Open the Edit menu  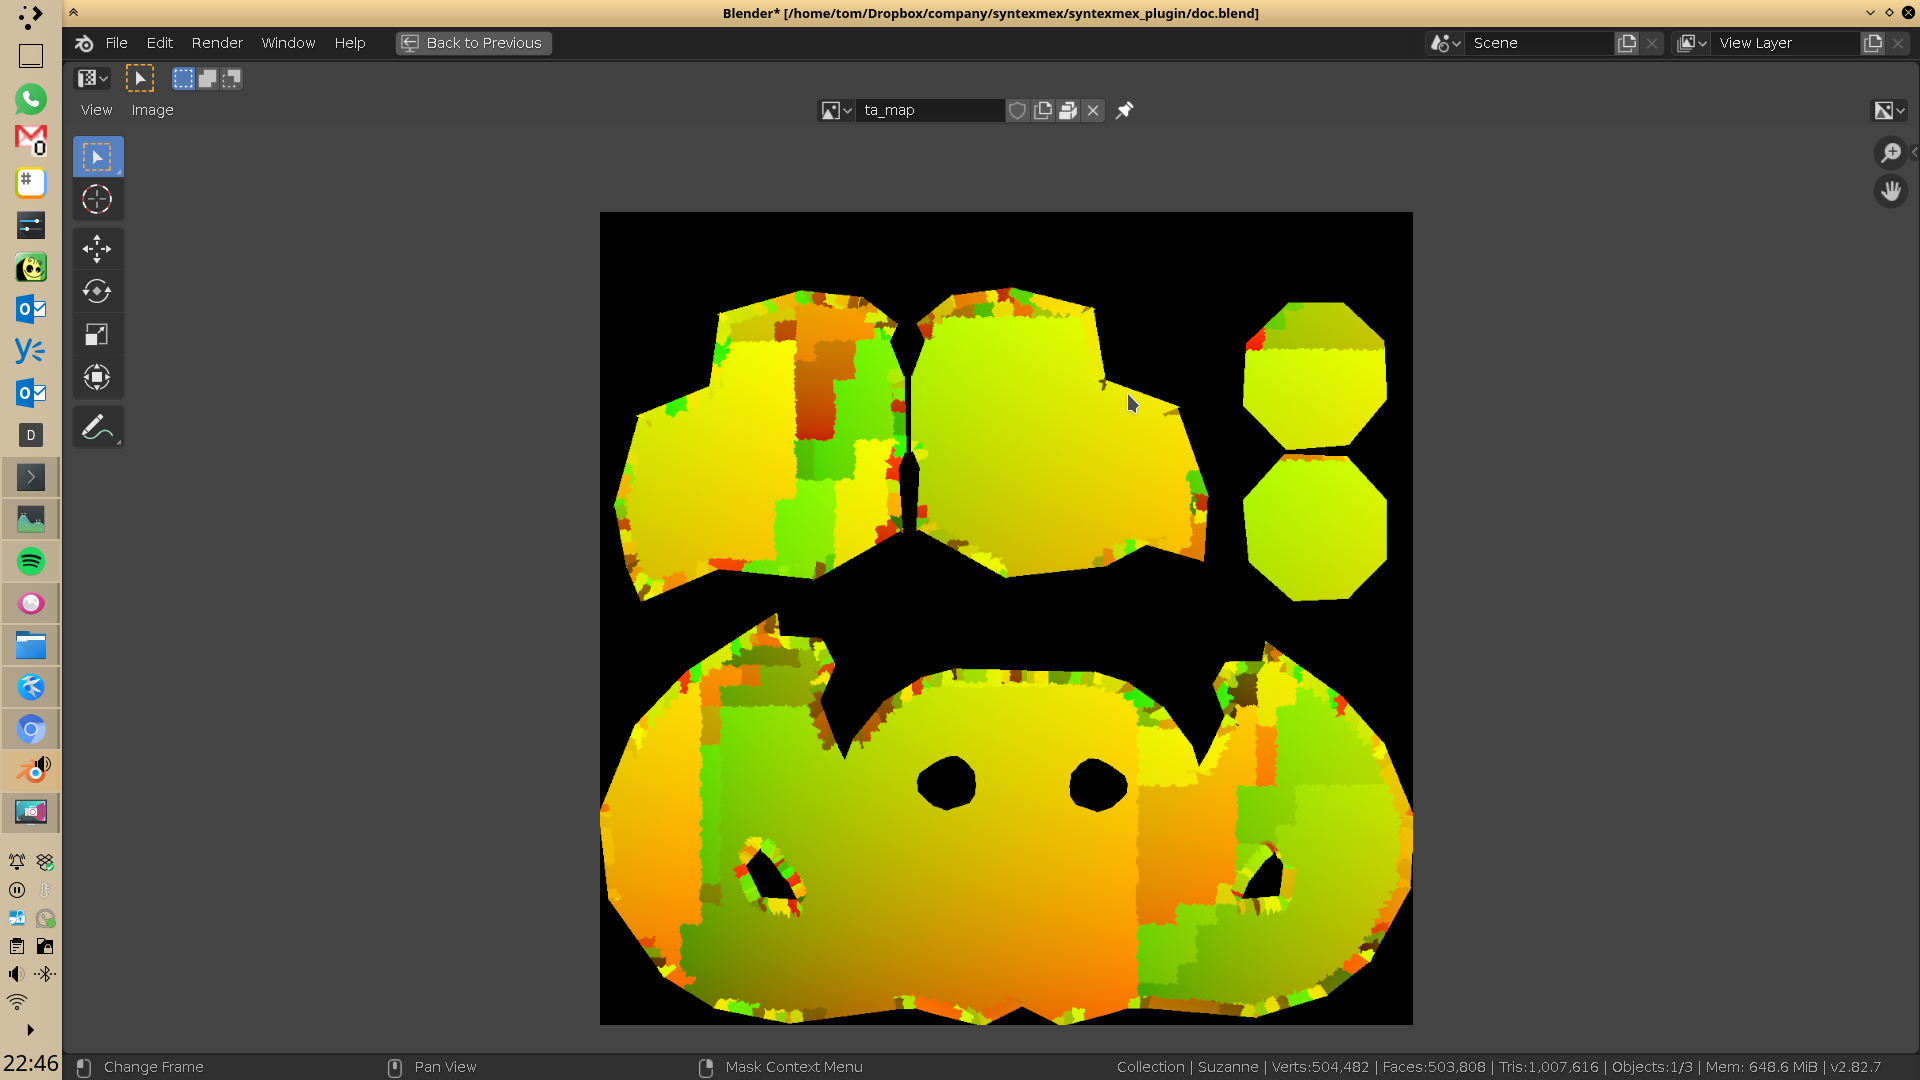click(x=160, y=43)
